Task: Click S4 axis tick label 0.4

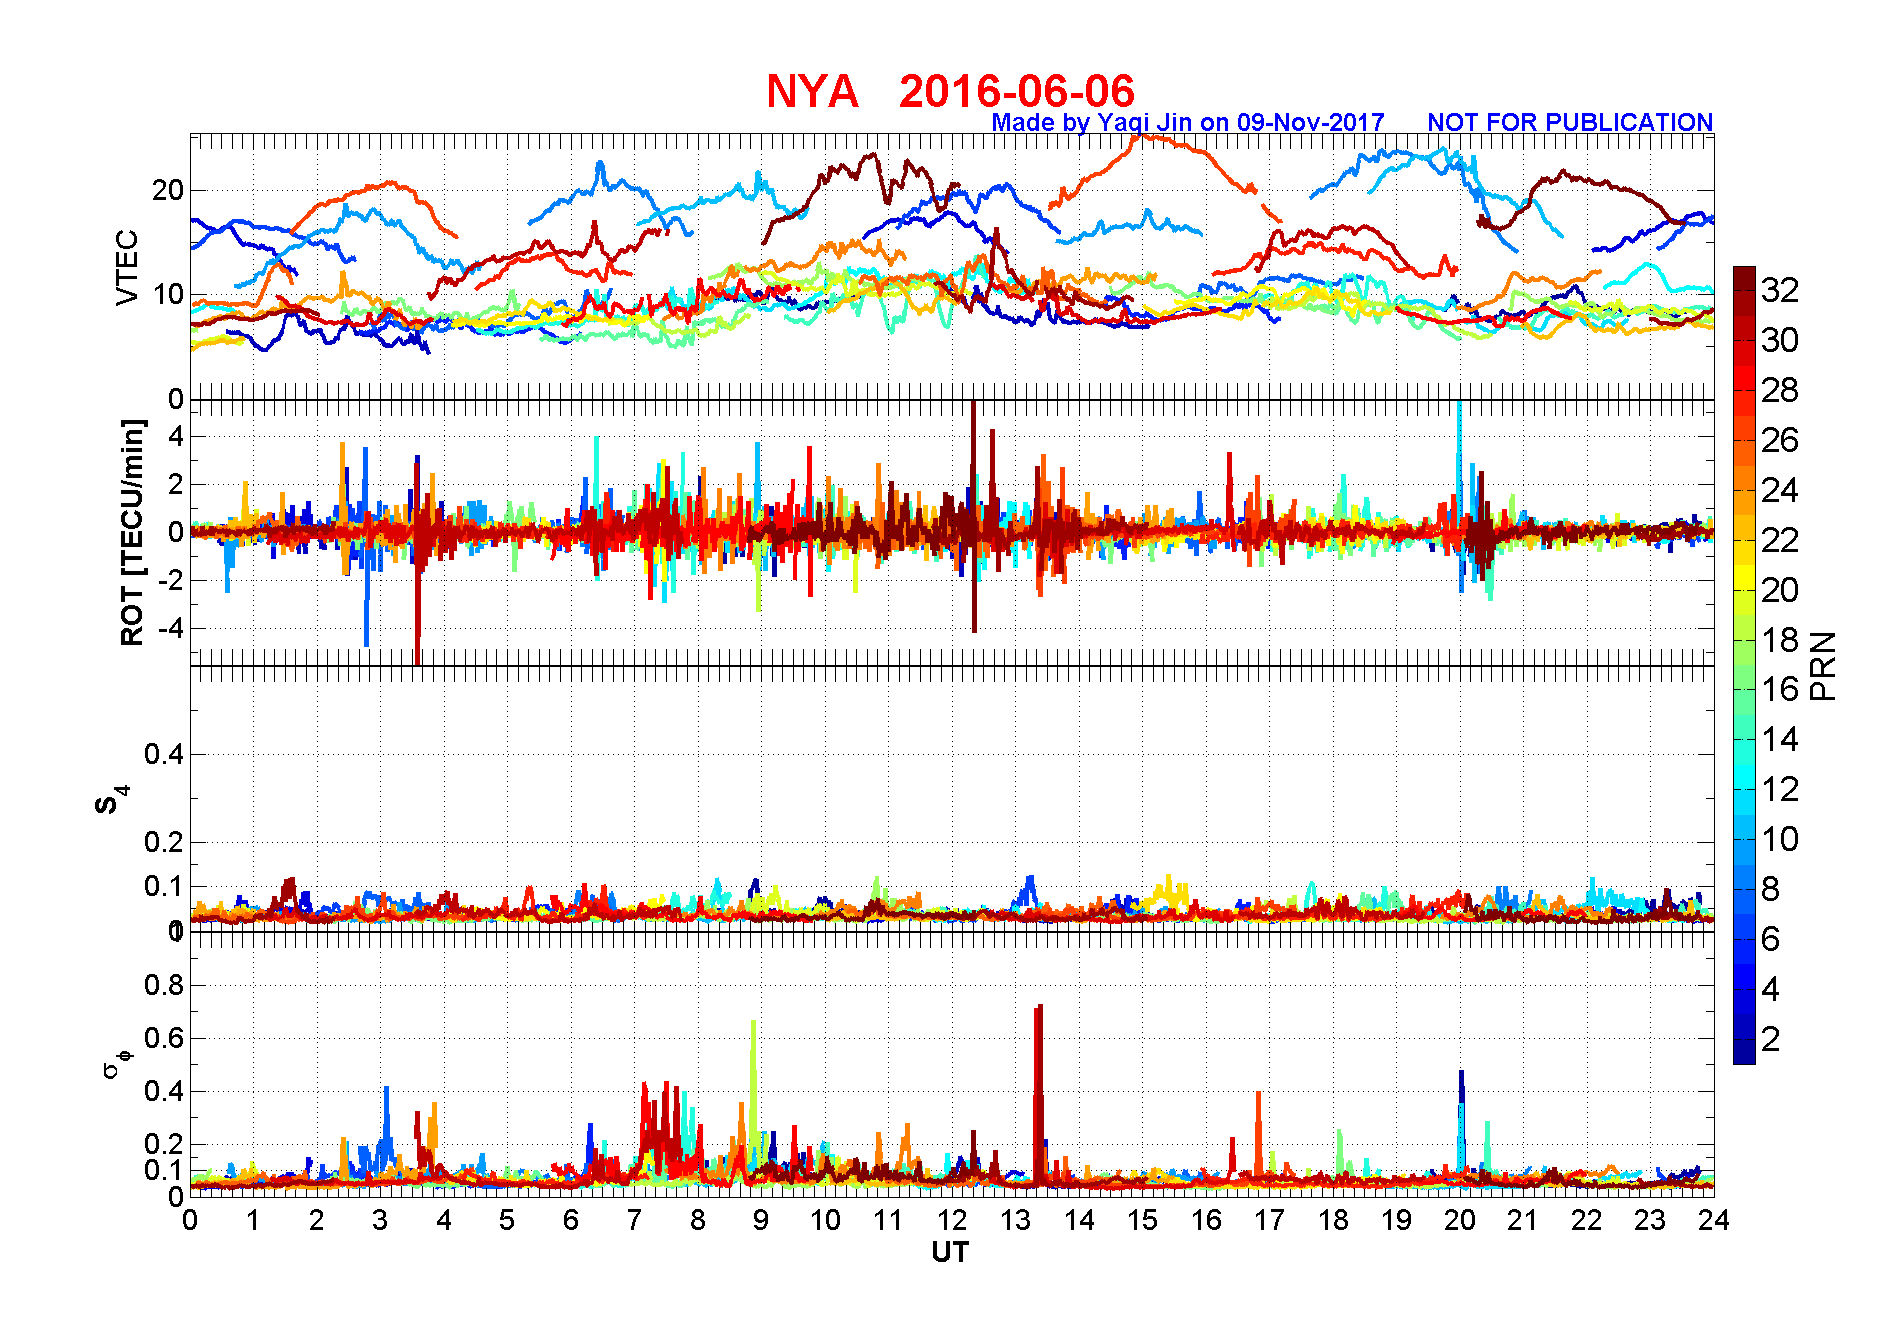Action: pos(164,754)
